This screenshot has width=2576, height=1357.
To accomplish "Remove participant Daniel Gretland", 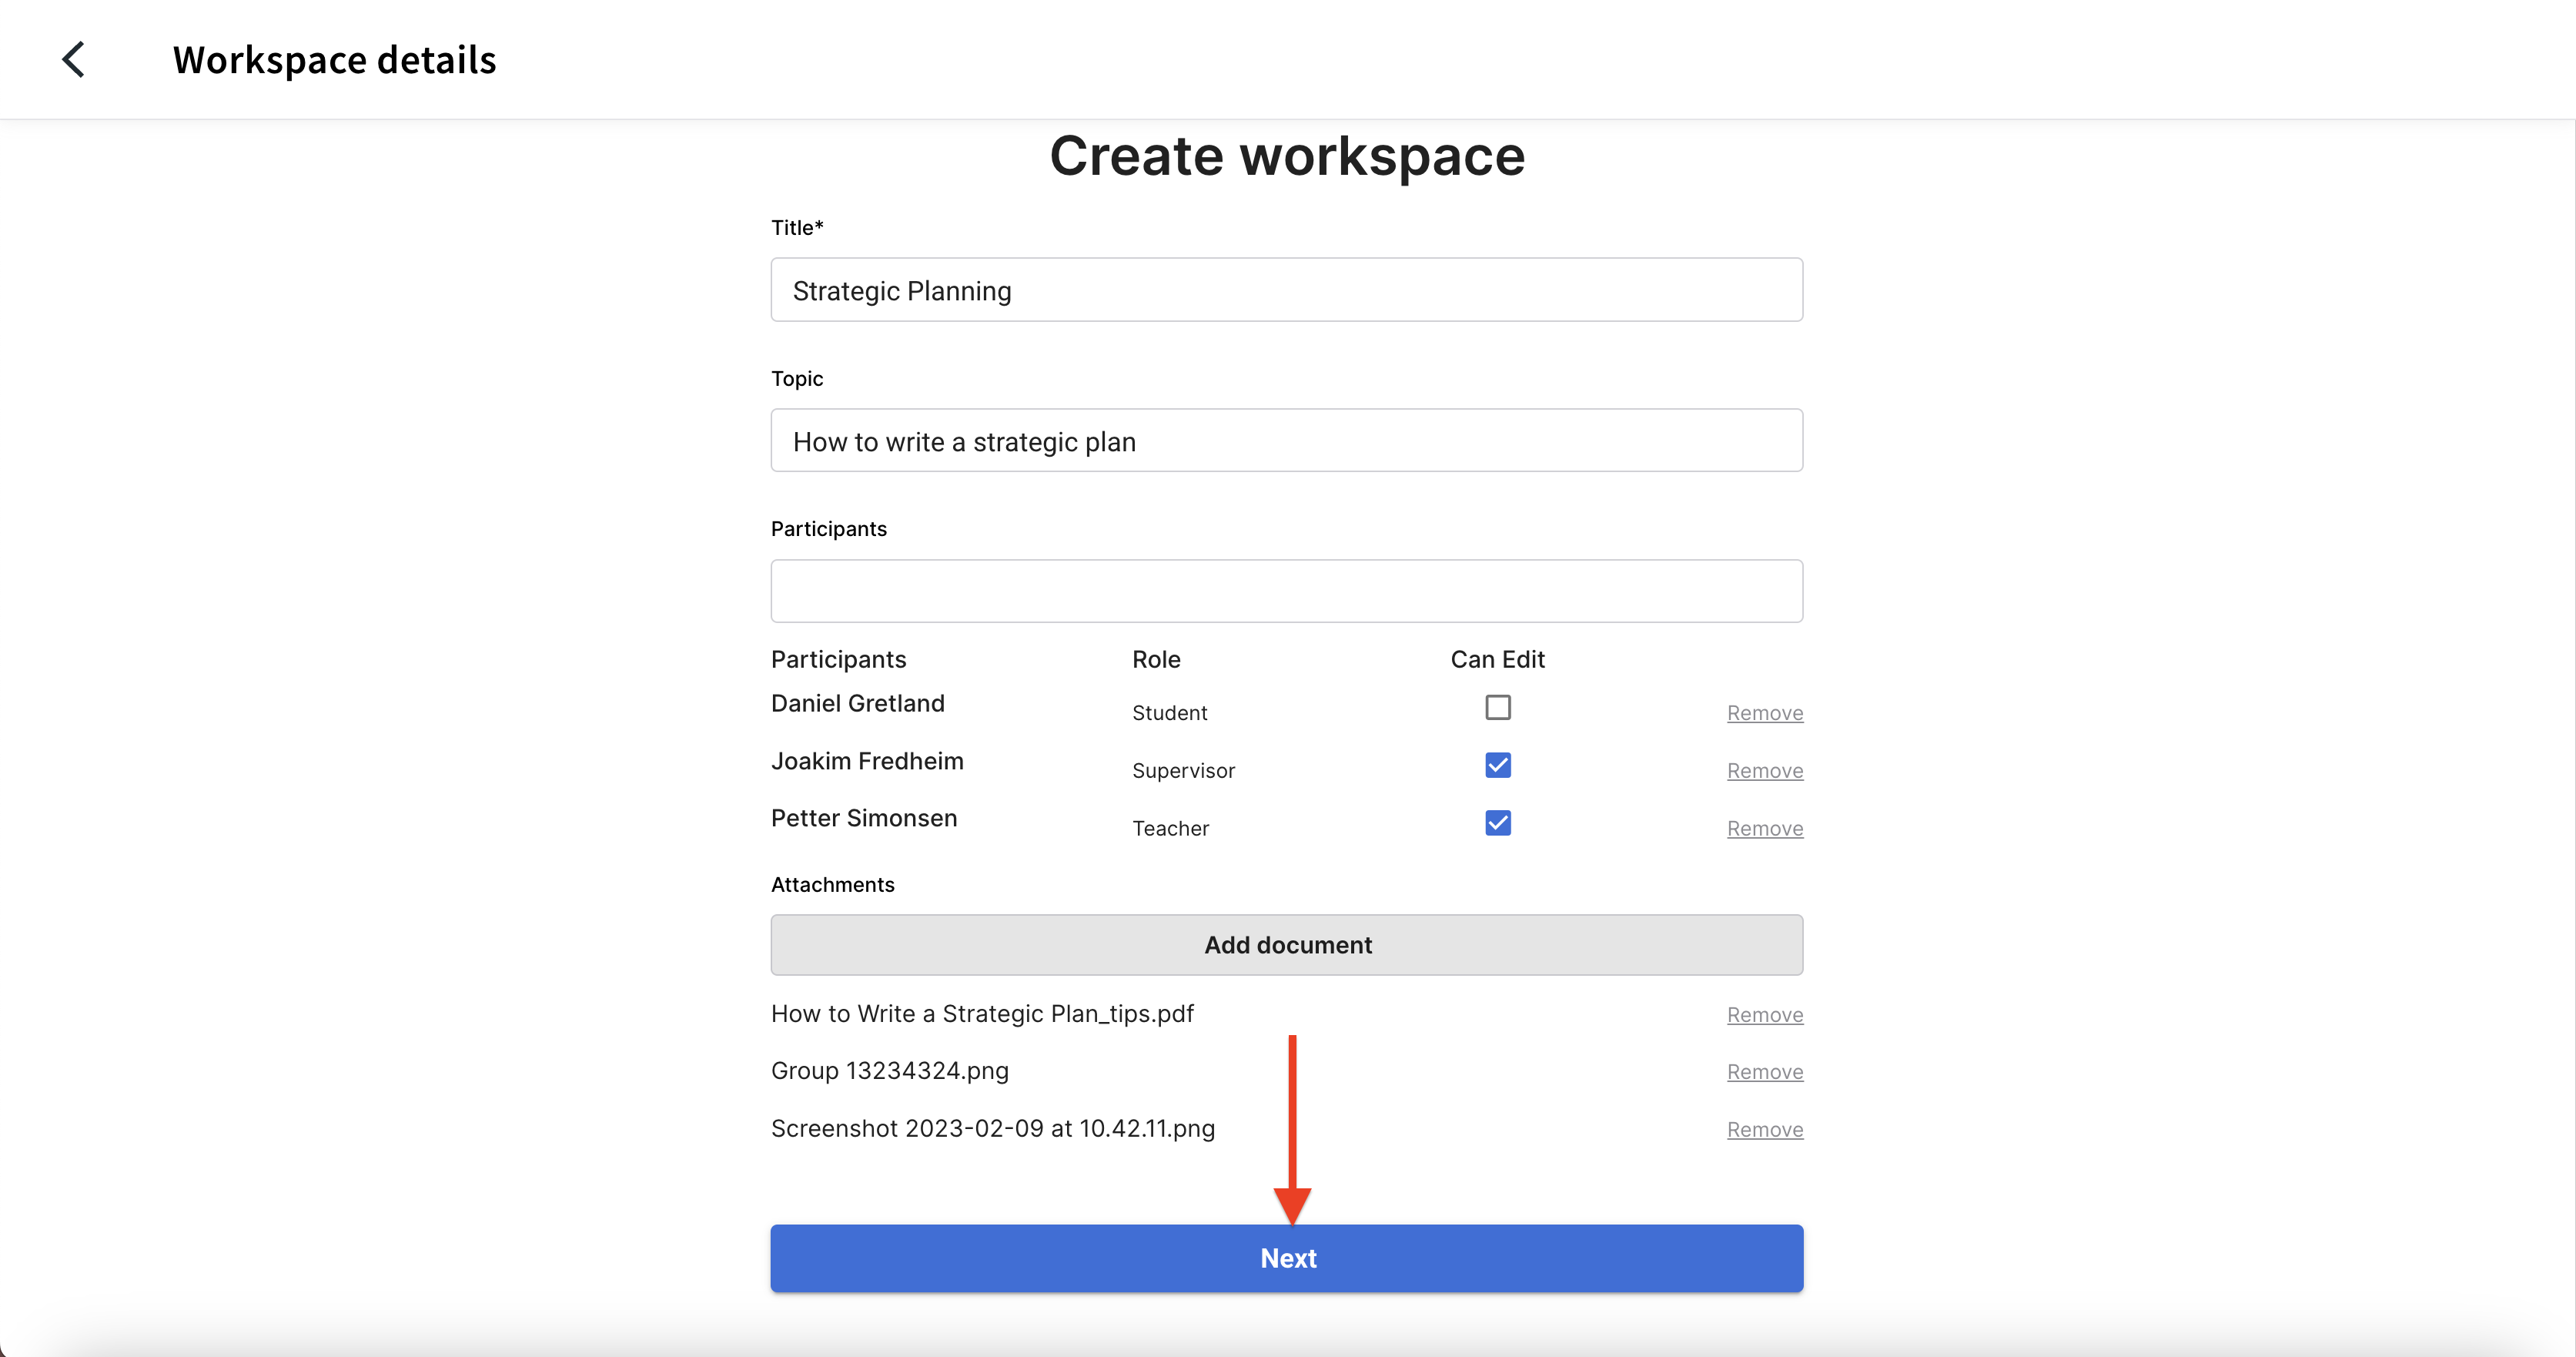I will 1764,713.
